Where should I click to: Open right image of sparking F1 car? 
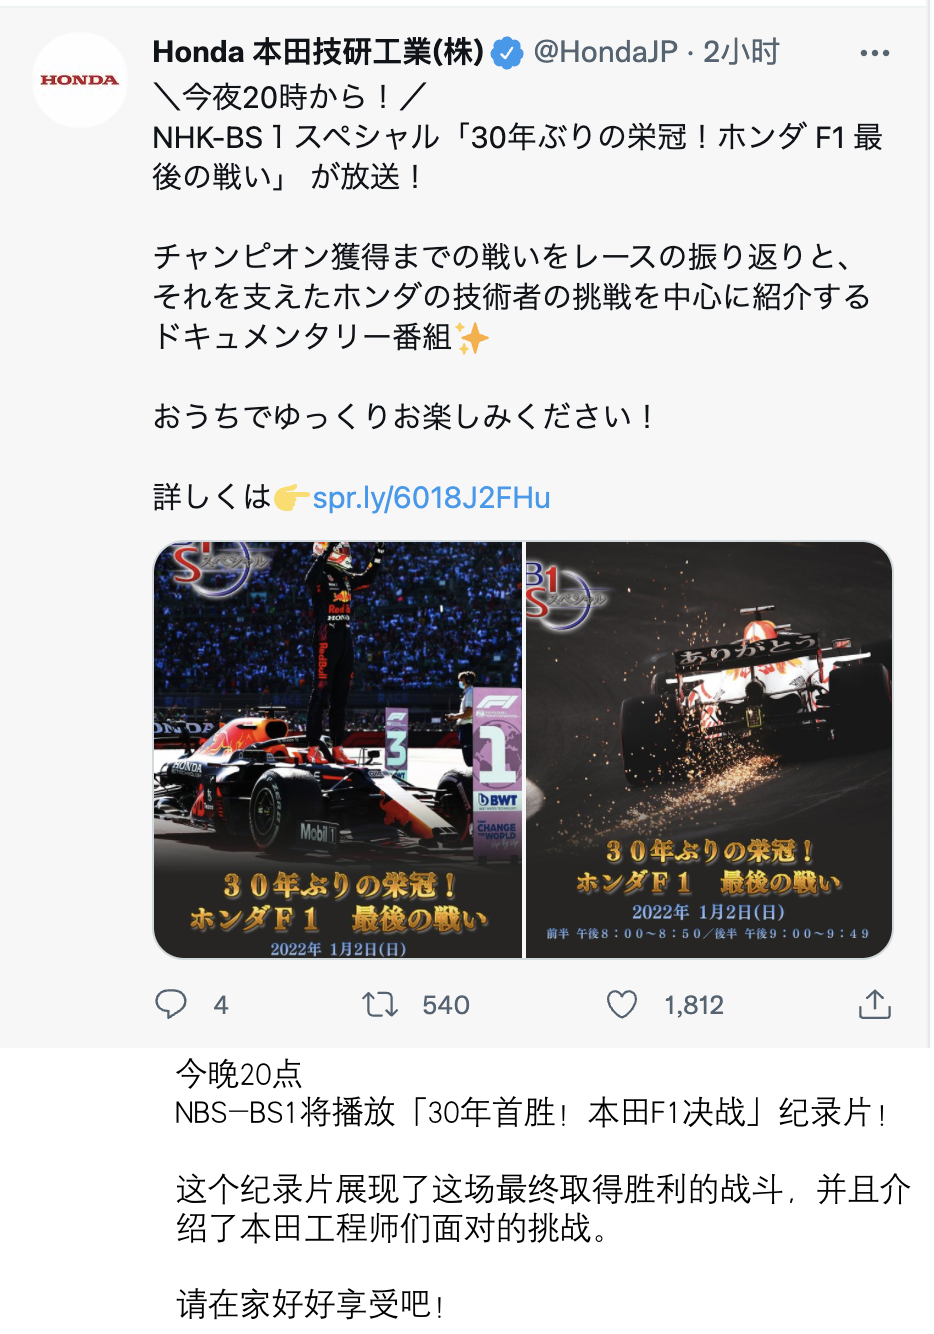tap(709, 750)
